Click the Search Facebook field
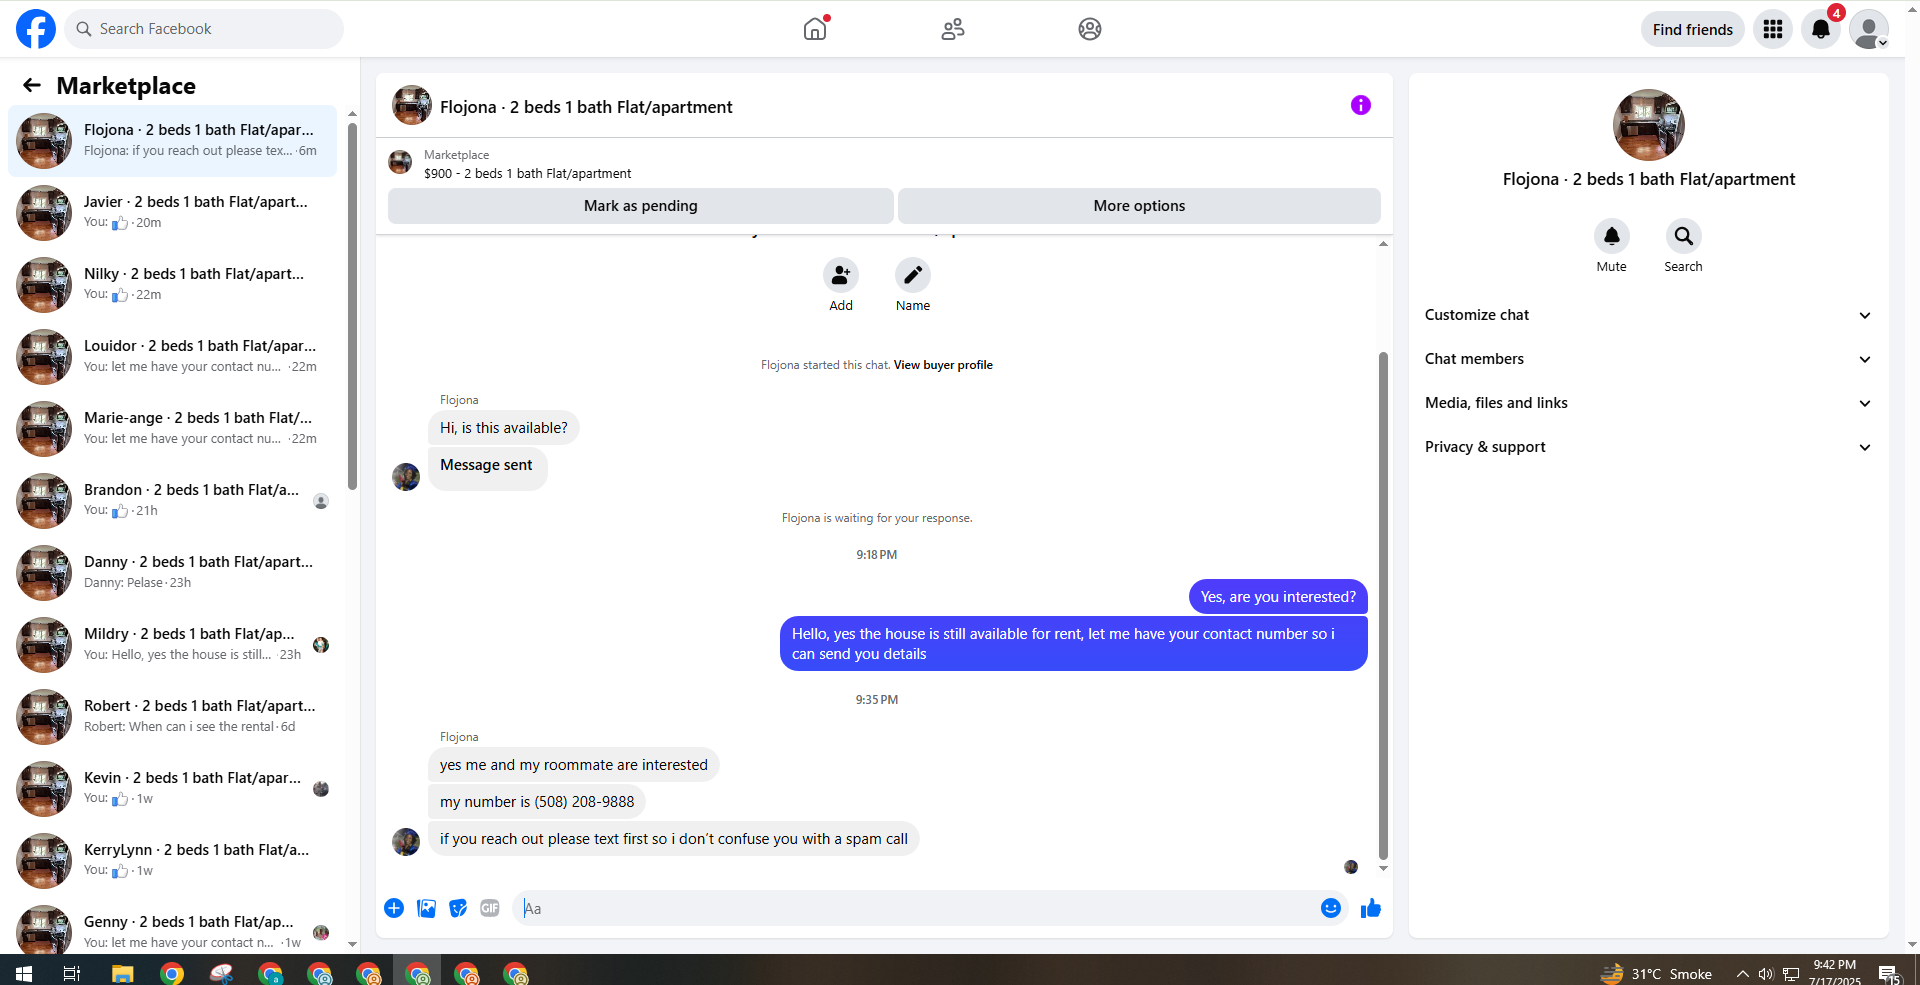 [204, 29]
